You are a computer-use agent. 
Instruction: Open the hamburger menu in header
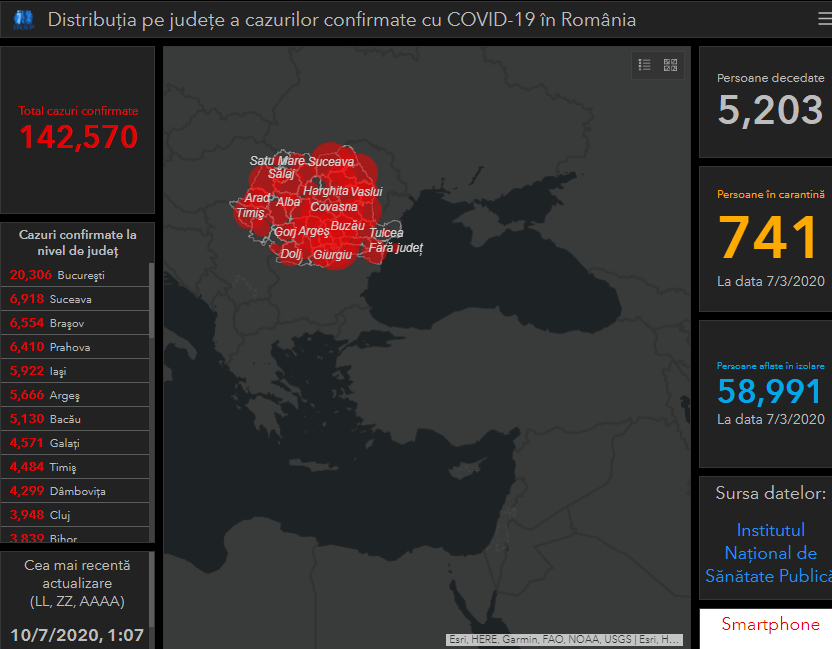[823, 19]
